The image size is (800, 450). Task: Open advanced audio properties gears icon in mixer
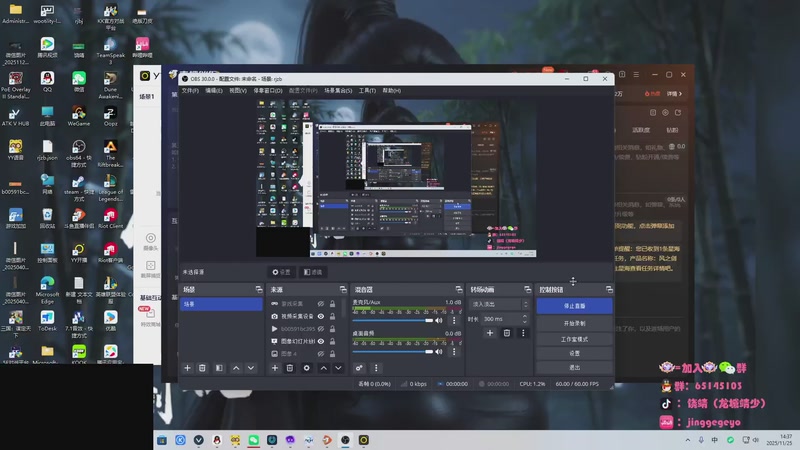tap(359, 368)
